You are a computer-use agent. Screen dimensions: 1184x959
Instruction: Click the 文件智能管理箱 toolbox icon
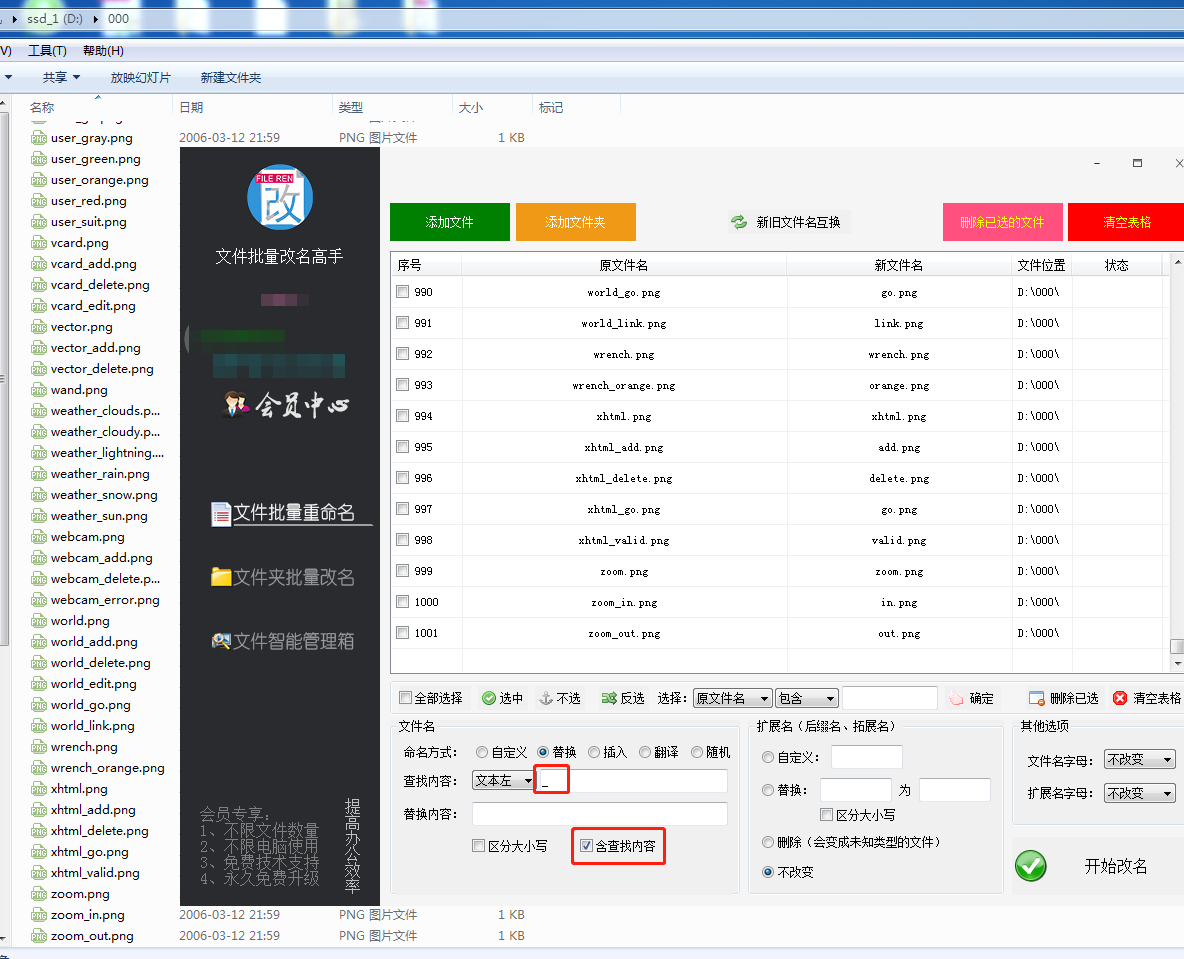click(x=220, y=641)
